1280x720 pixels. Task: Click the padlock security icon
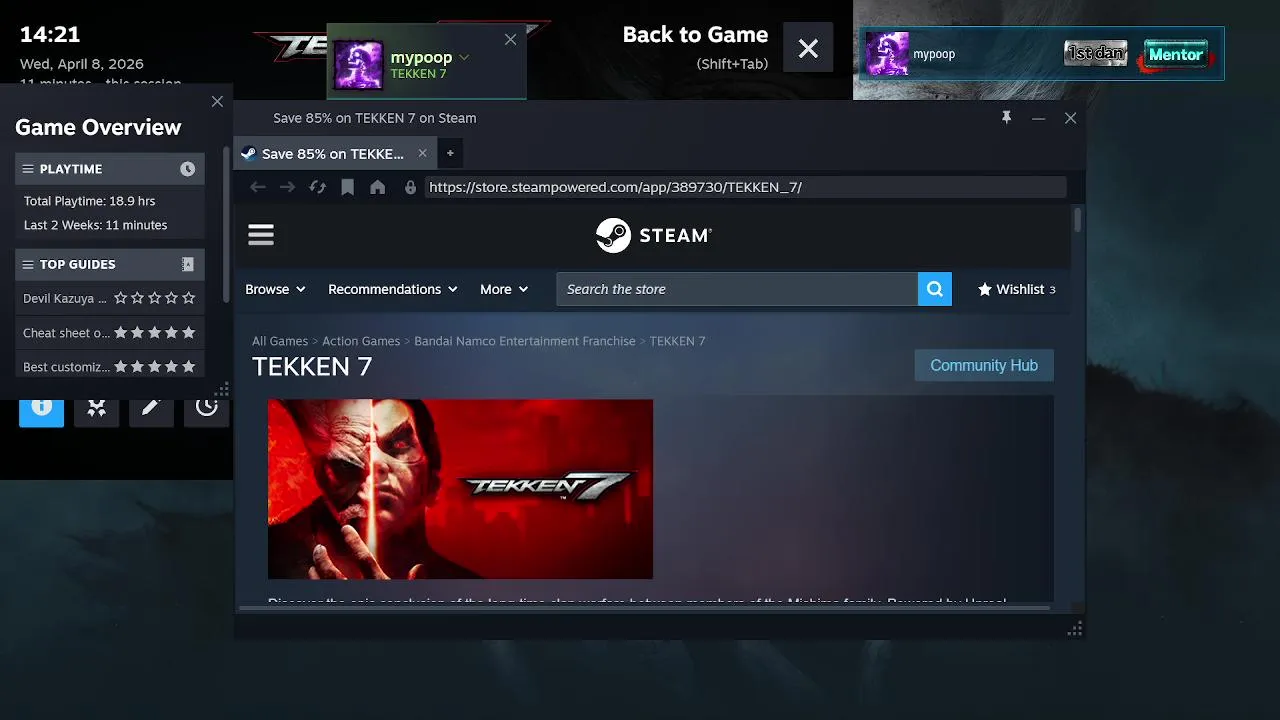coord(410,187)
